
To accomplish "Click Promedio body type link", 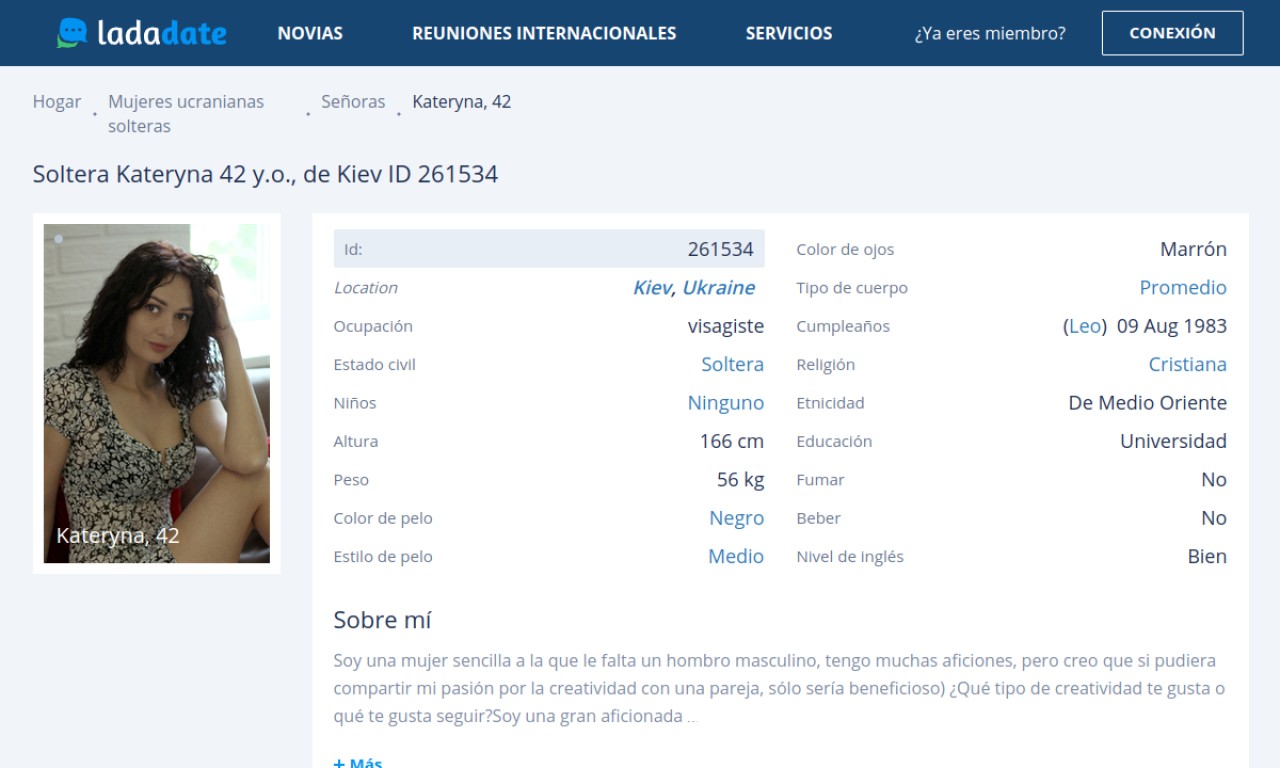I will (1182, 288).
